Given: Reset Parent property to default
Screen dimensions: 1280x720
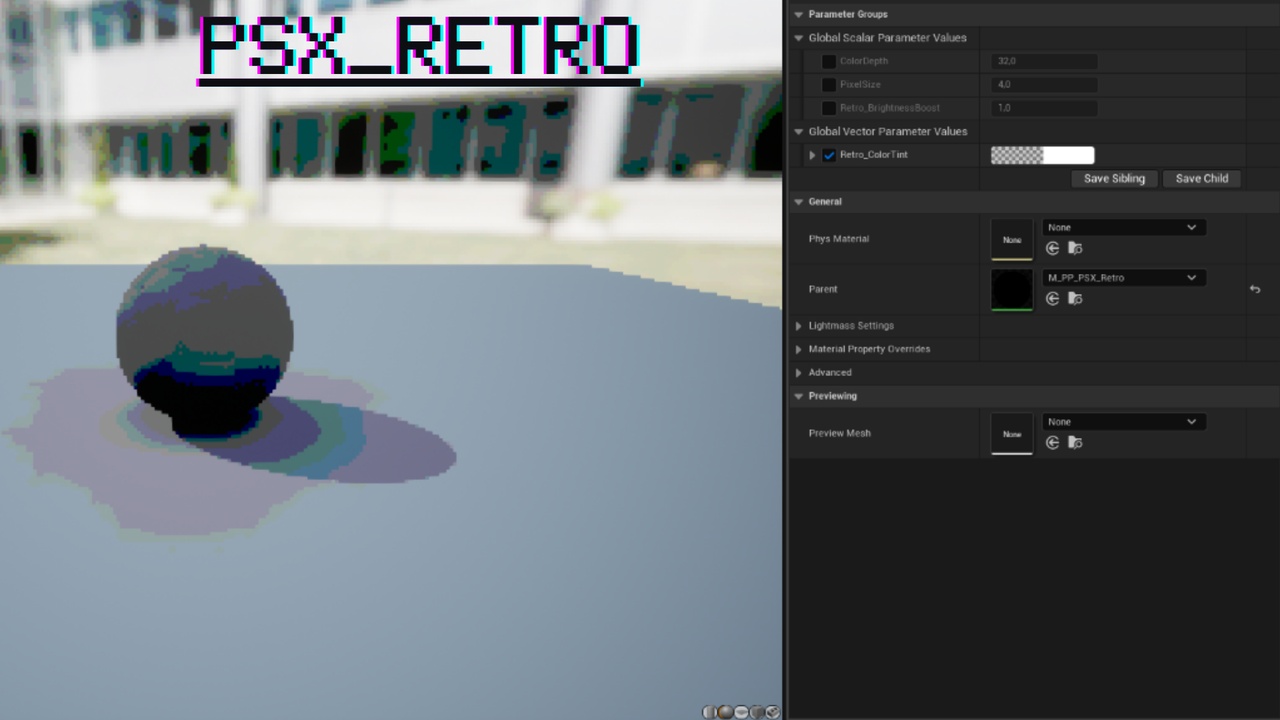Looking at the screenshot, I should [x=1255, y=289].
